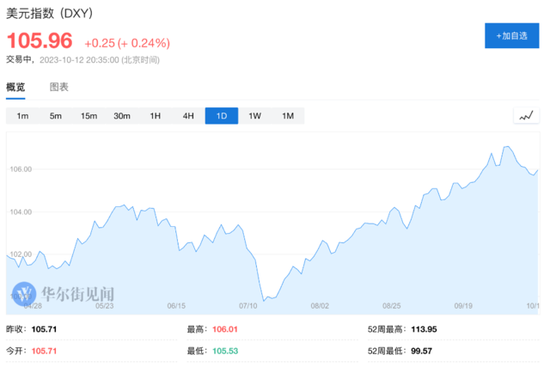This screenshot has height=367, width=550.
Task: Click the 102.00 y-axis label
Action: (x=21, y=254)
